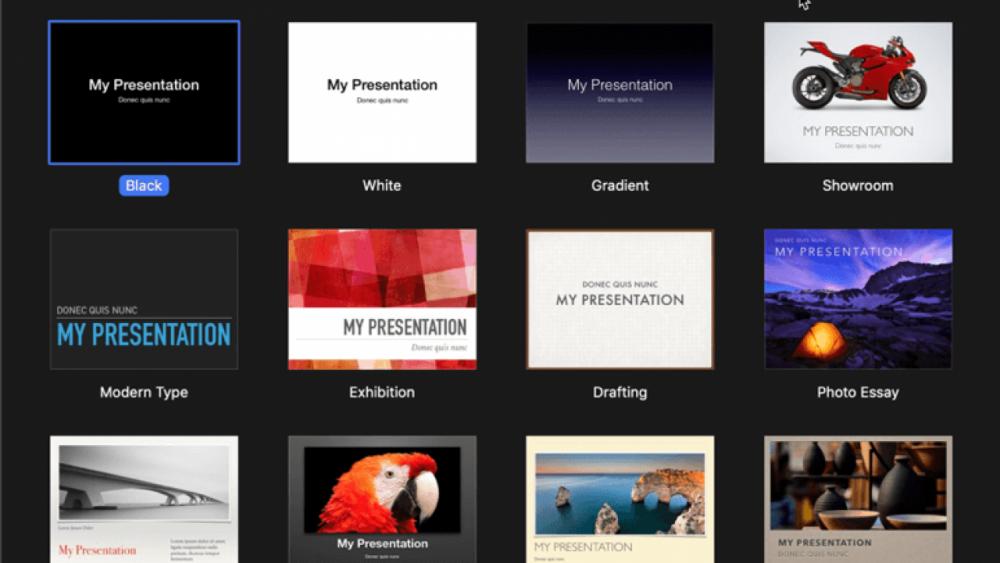Click the Modern Type name label

point(144,392)
